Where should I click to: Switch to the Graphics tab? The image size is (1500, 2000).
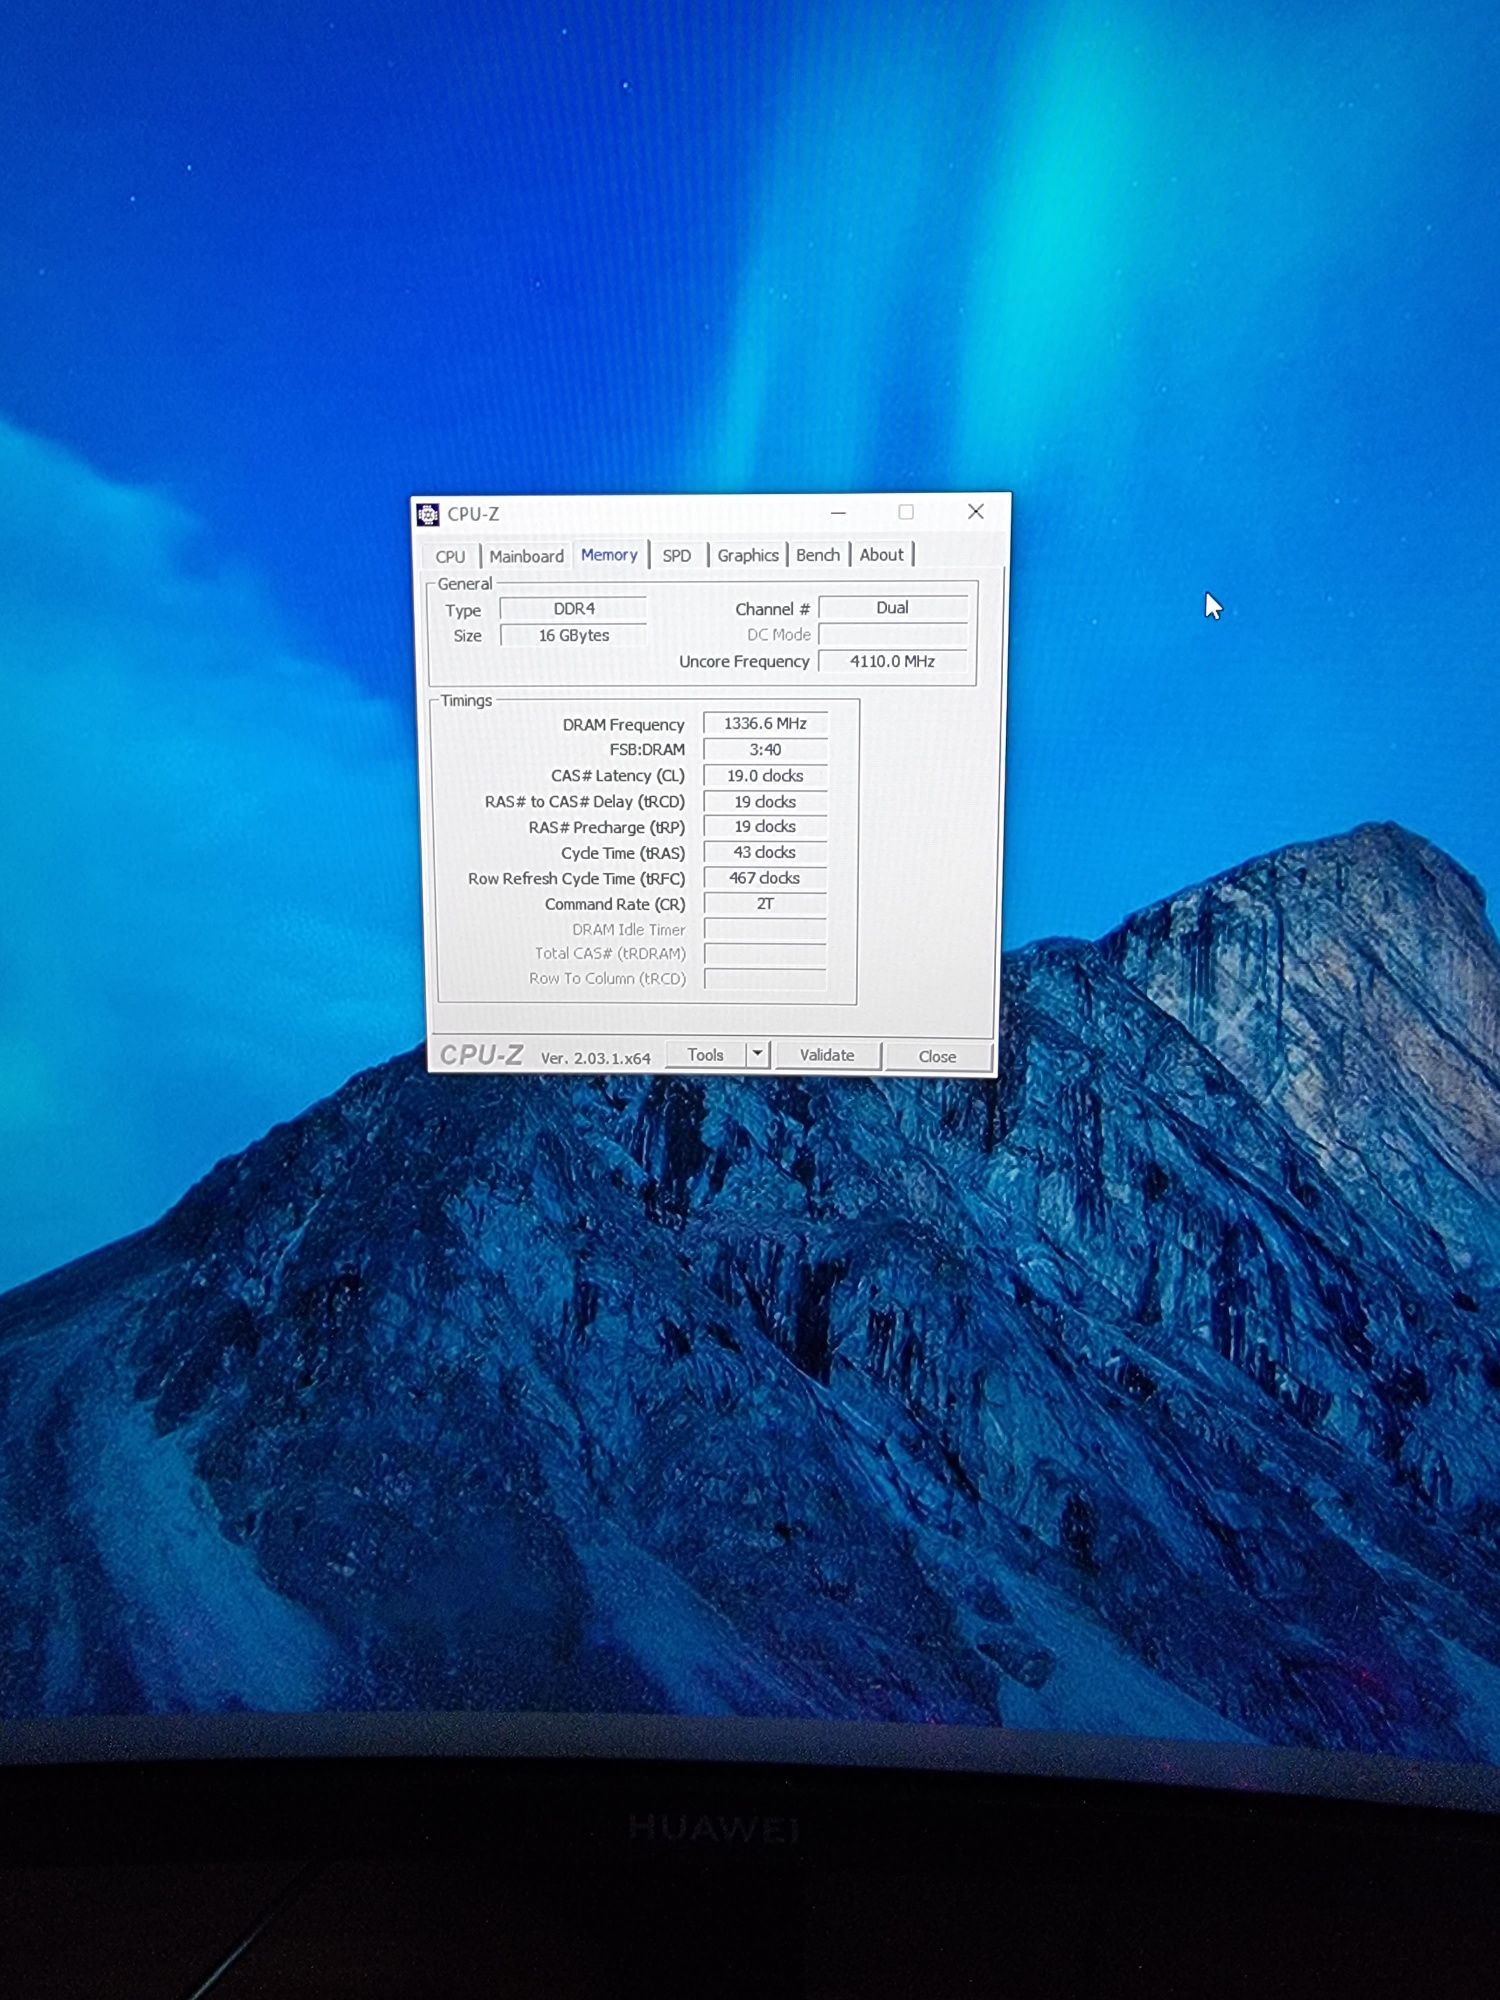[747, 555]
